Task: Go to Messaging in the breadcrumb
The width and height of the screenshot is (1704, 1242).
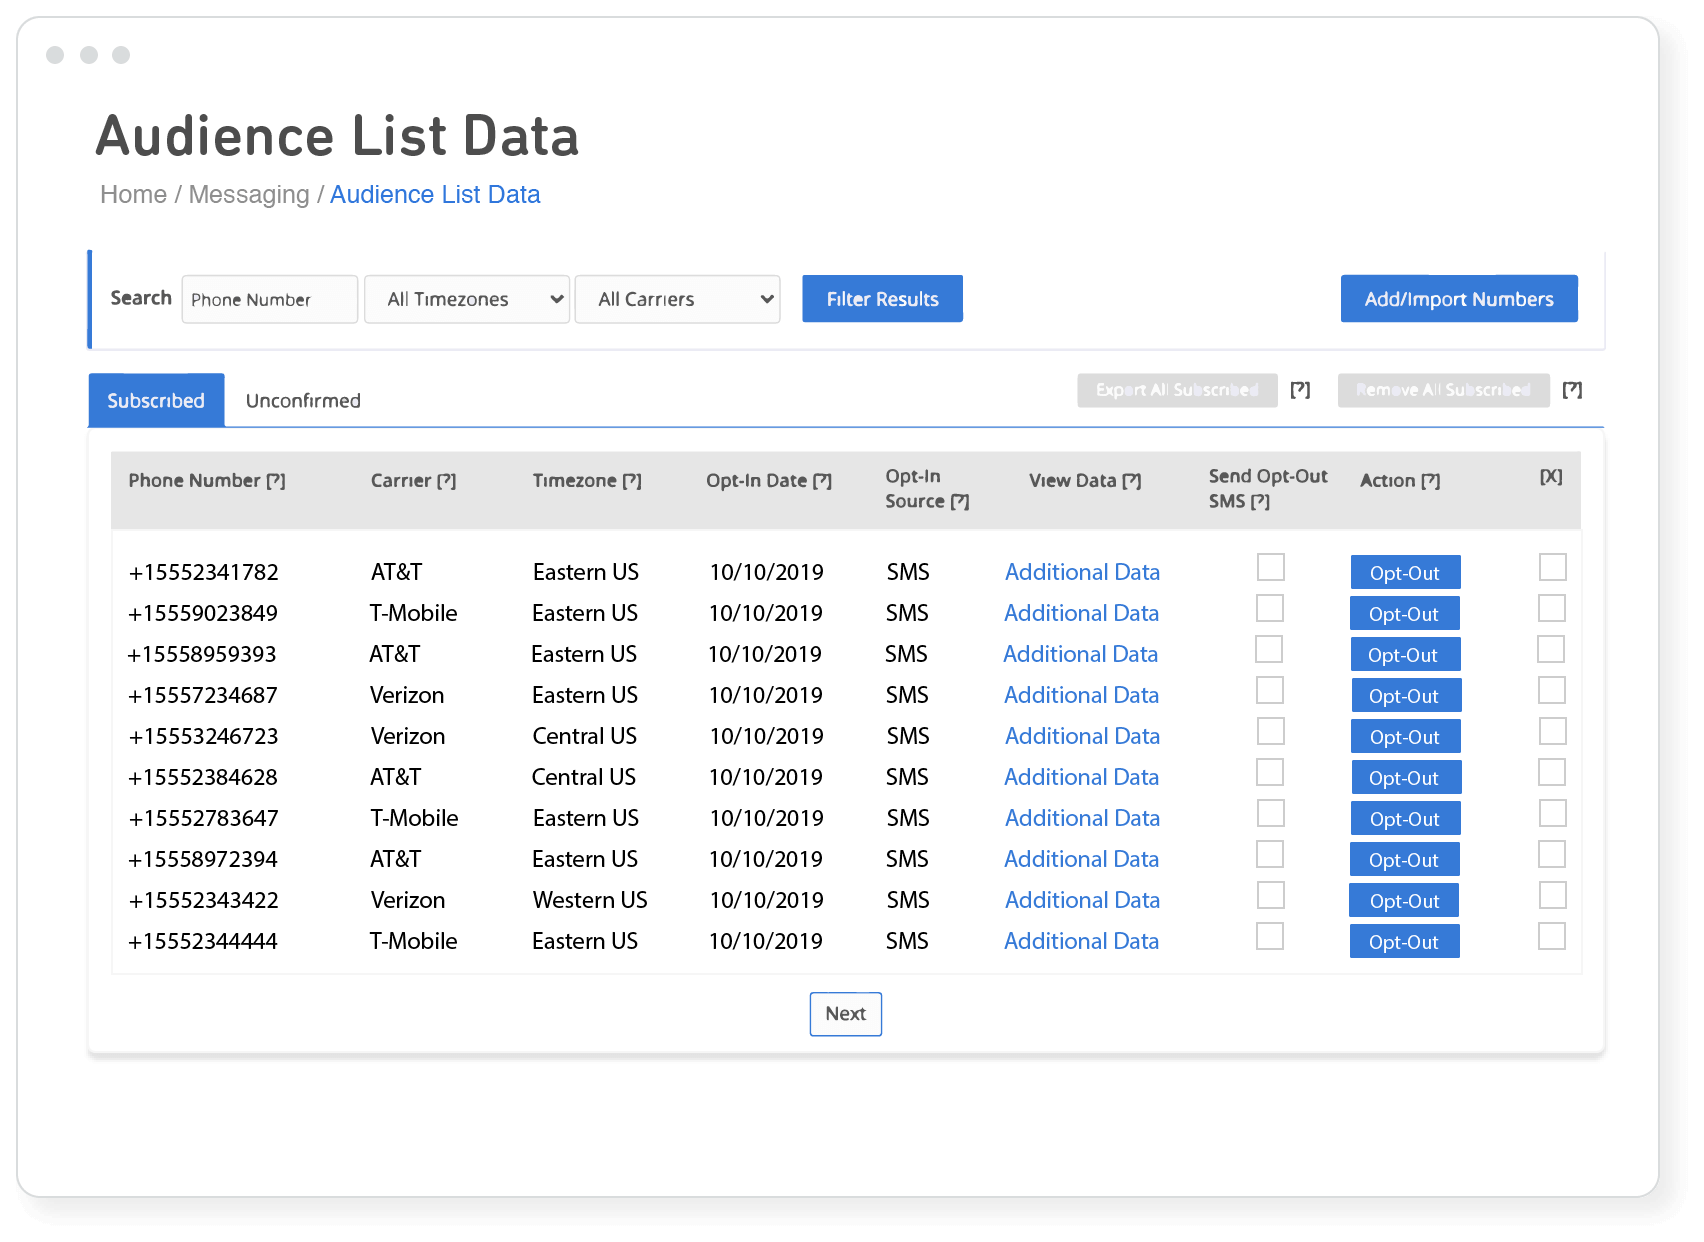Action: [x=249, y=195]
